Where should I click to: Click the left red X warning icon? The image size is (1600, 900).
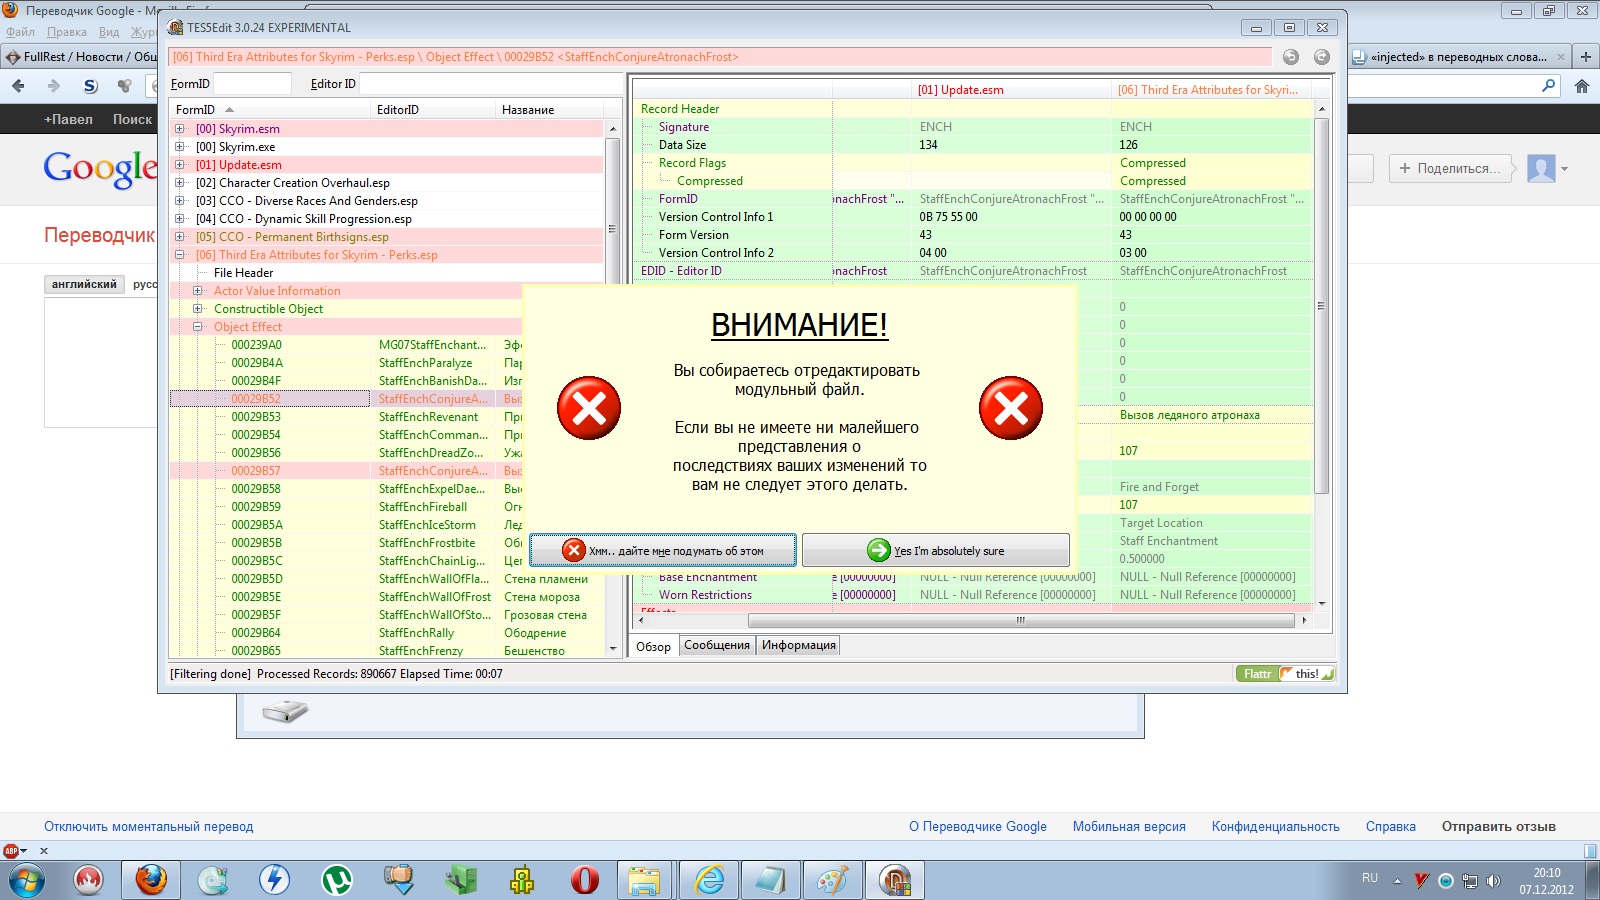coord(589,408)
